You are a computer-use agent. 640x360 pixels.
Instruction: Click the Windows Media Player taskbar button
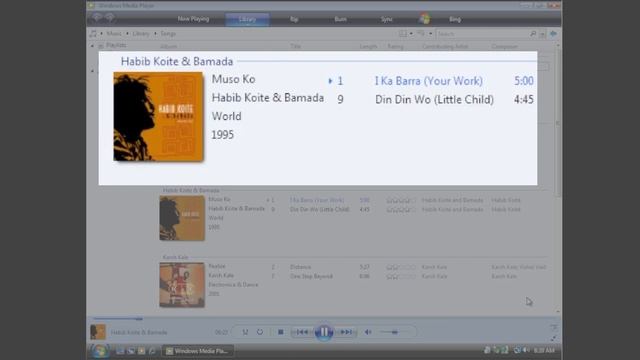[199, 351]
